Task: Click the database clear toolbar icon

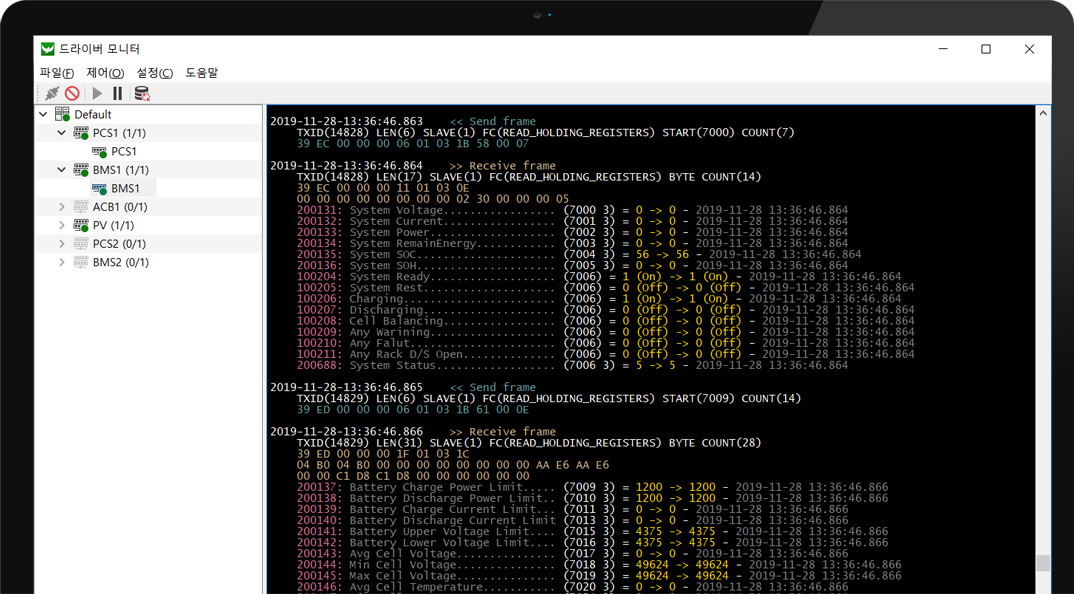Action: point(142,93)
